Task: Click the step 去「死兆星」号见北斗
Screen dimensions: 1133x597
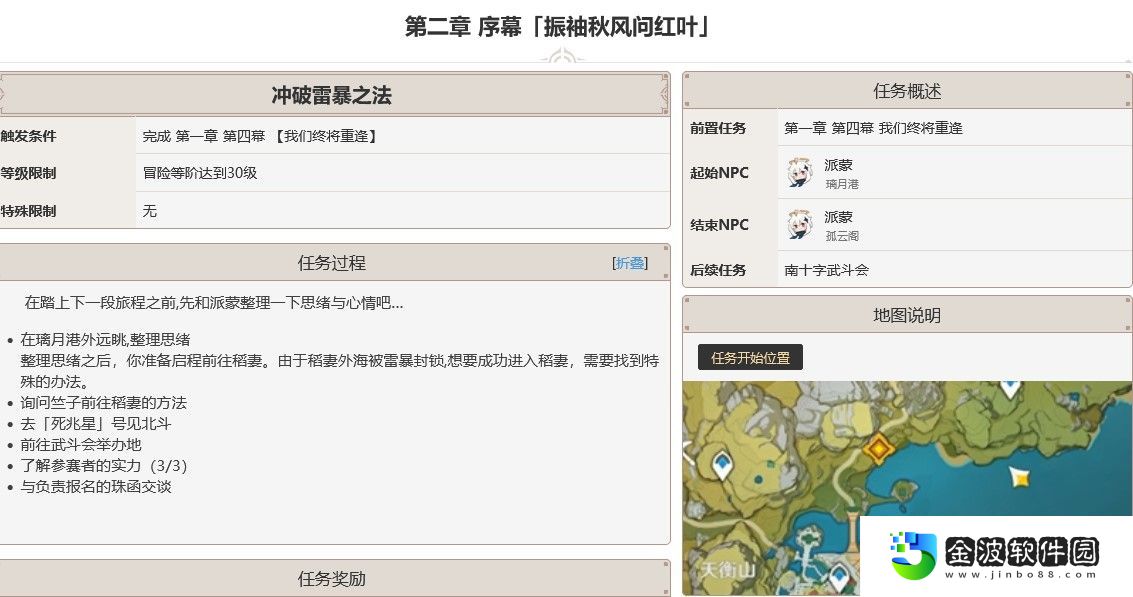Action: point(95,424)
